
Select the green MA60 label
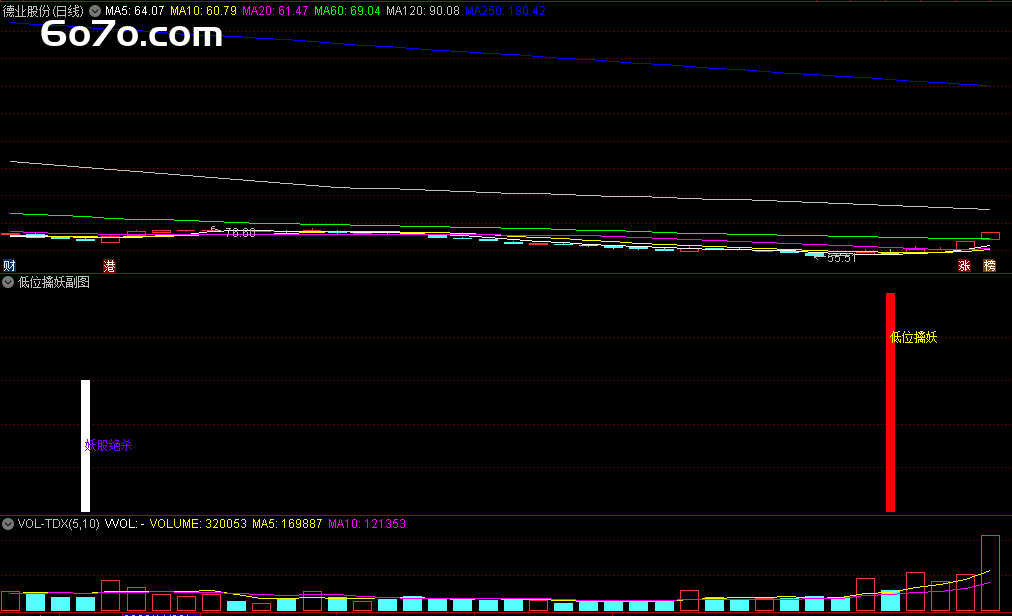pyautogui.click(x=347, y=10)
